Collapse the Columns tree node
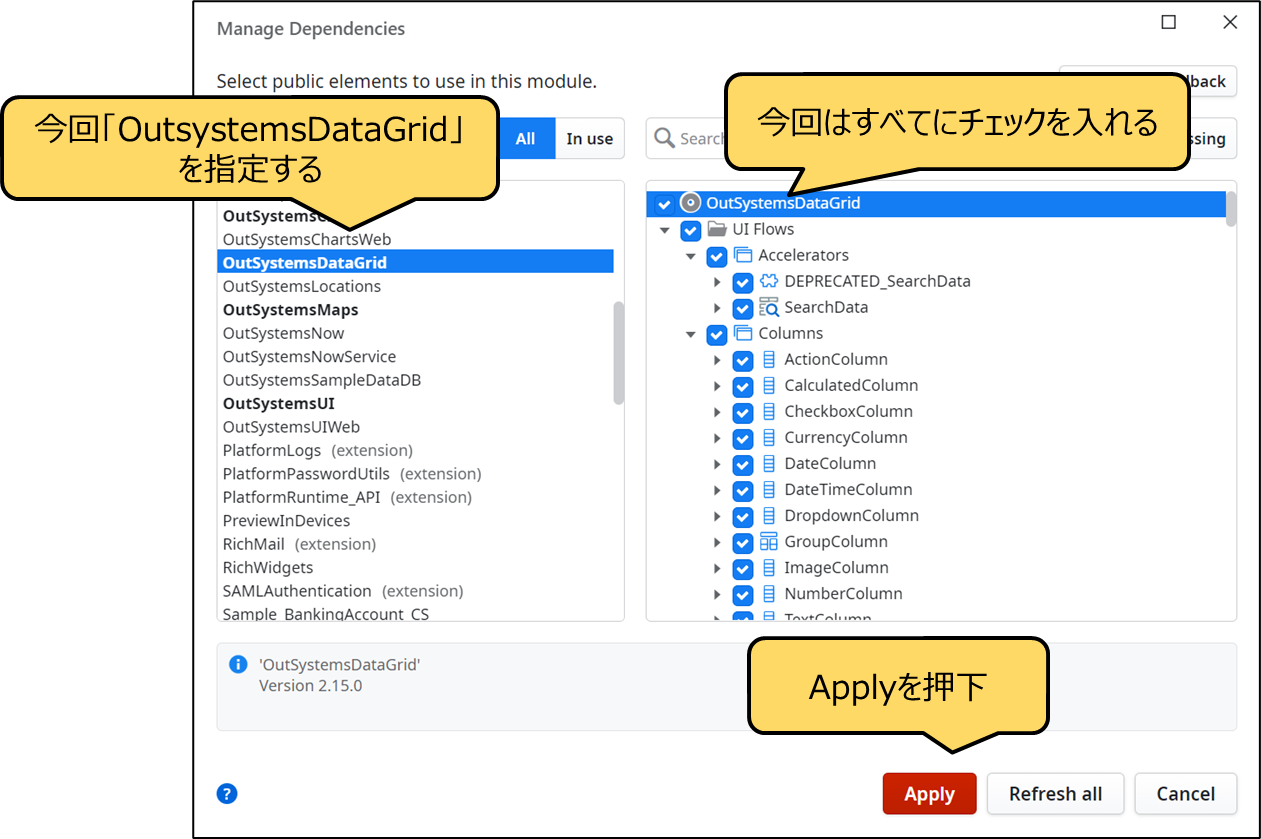This screenshot has height=839, width=1261. 691,334
